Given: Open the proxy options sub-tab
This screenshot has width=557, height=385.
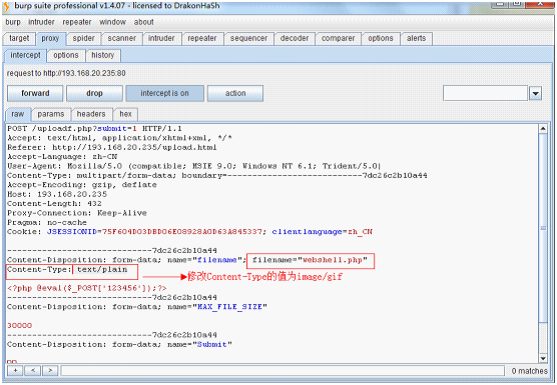Looking at the screenshot, I should pos(66,55).
